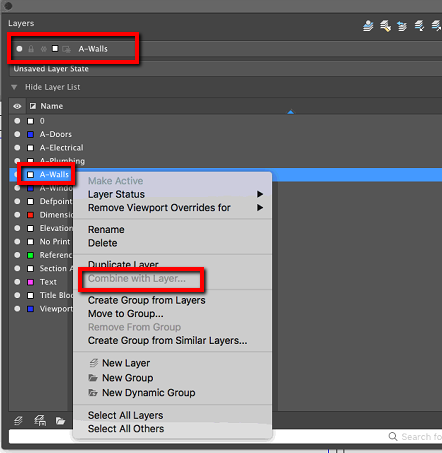Select the Match Layer brush icon

(385, 26)
